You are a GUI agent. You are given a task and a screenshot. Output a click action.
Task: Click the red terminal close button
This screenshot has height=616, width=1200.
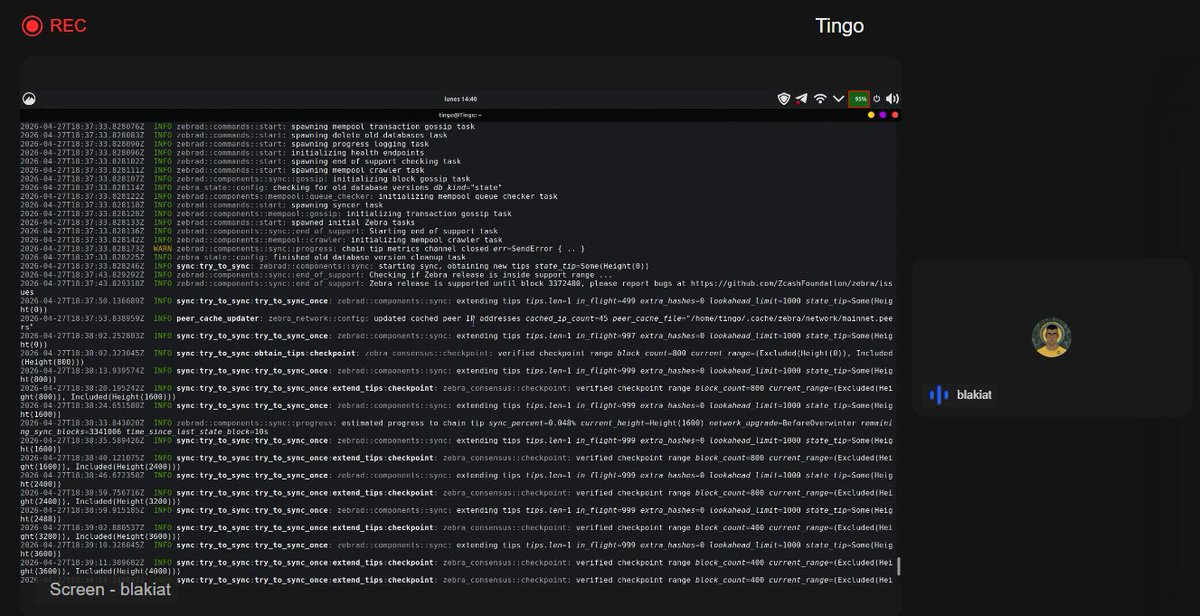(x=895, y=115)
